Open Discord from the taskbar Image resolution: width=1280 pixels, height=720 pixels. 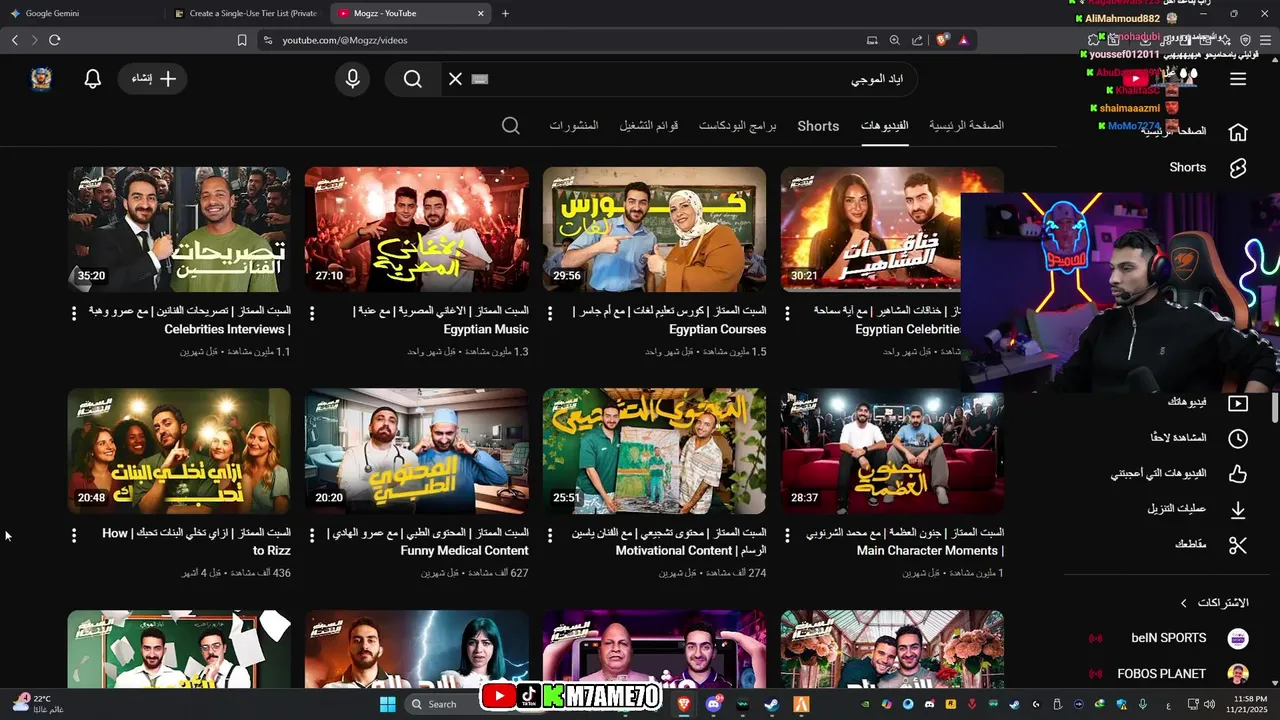tap(714, 704)
